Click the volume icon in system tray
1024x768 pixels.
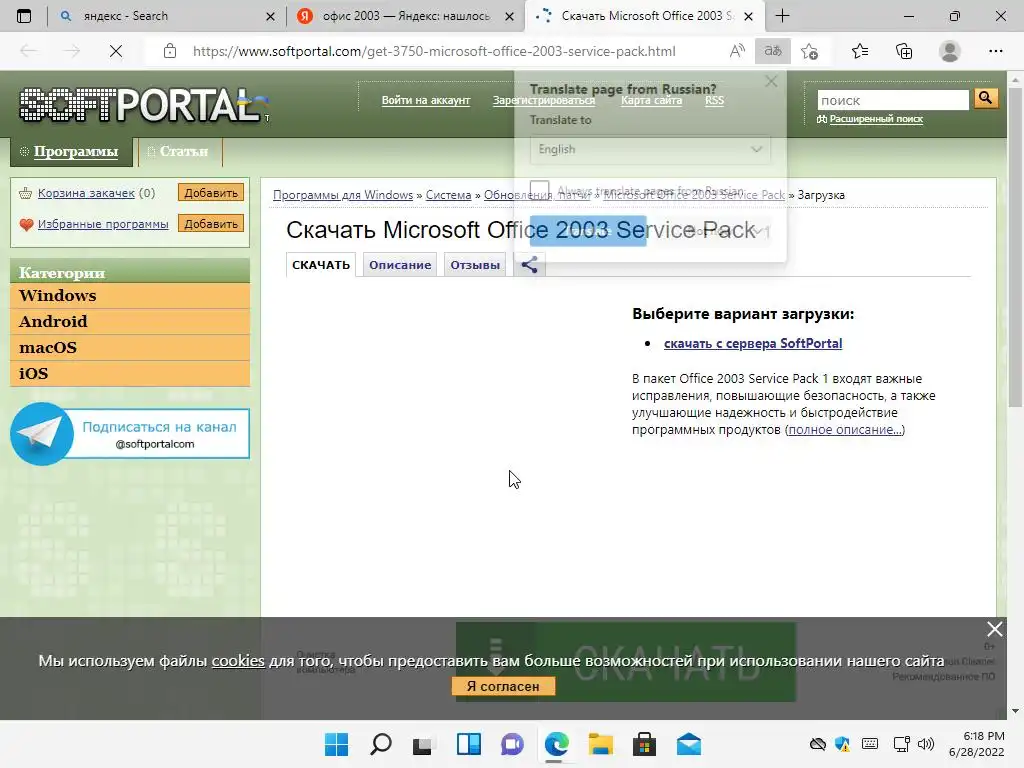click(925, 744)
